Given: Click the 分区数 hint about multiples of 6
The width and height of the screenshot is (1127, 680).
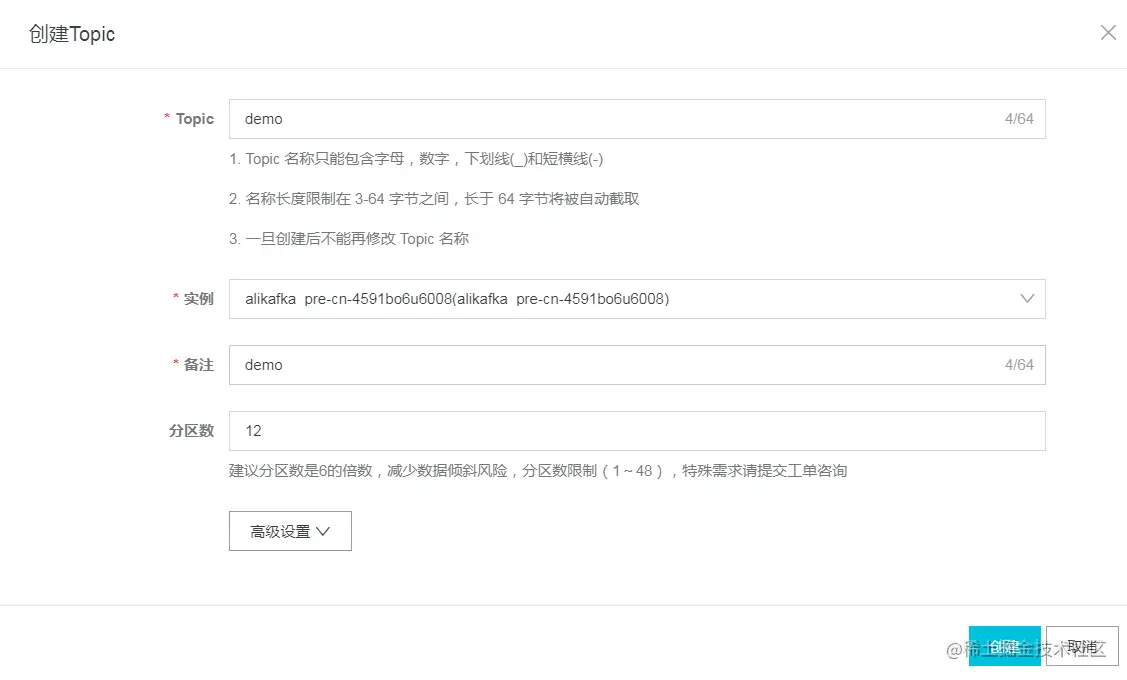Looking at the screenshot, I should tap(538, 471).
